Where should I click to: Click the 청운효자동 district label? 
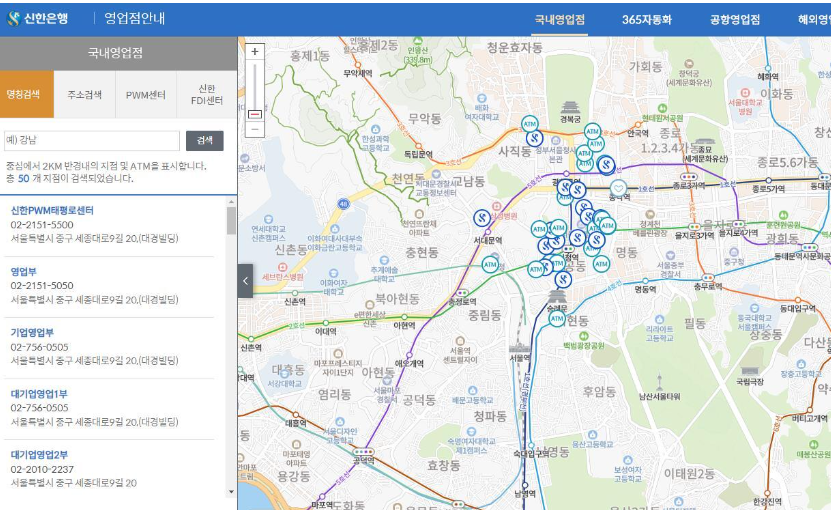515,48
